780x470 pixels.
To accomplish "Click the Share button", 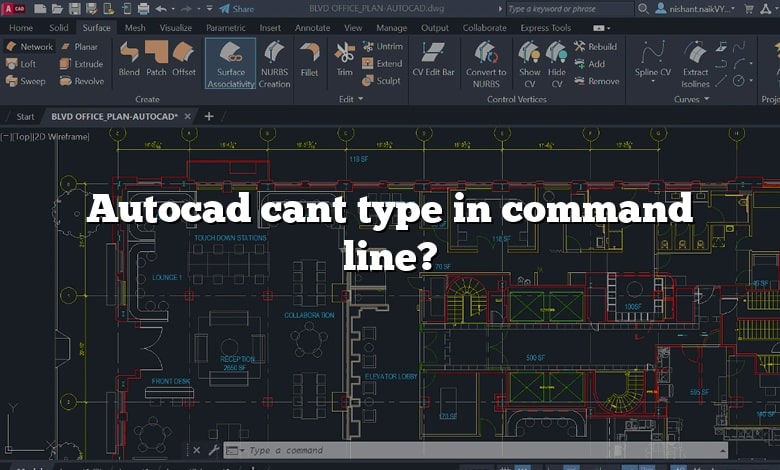I will tap(236, 9).
